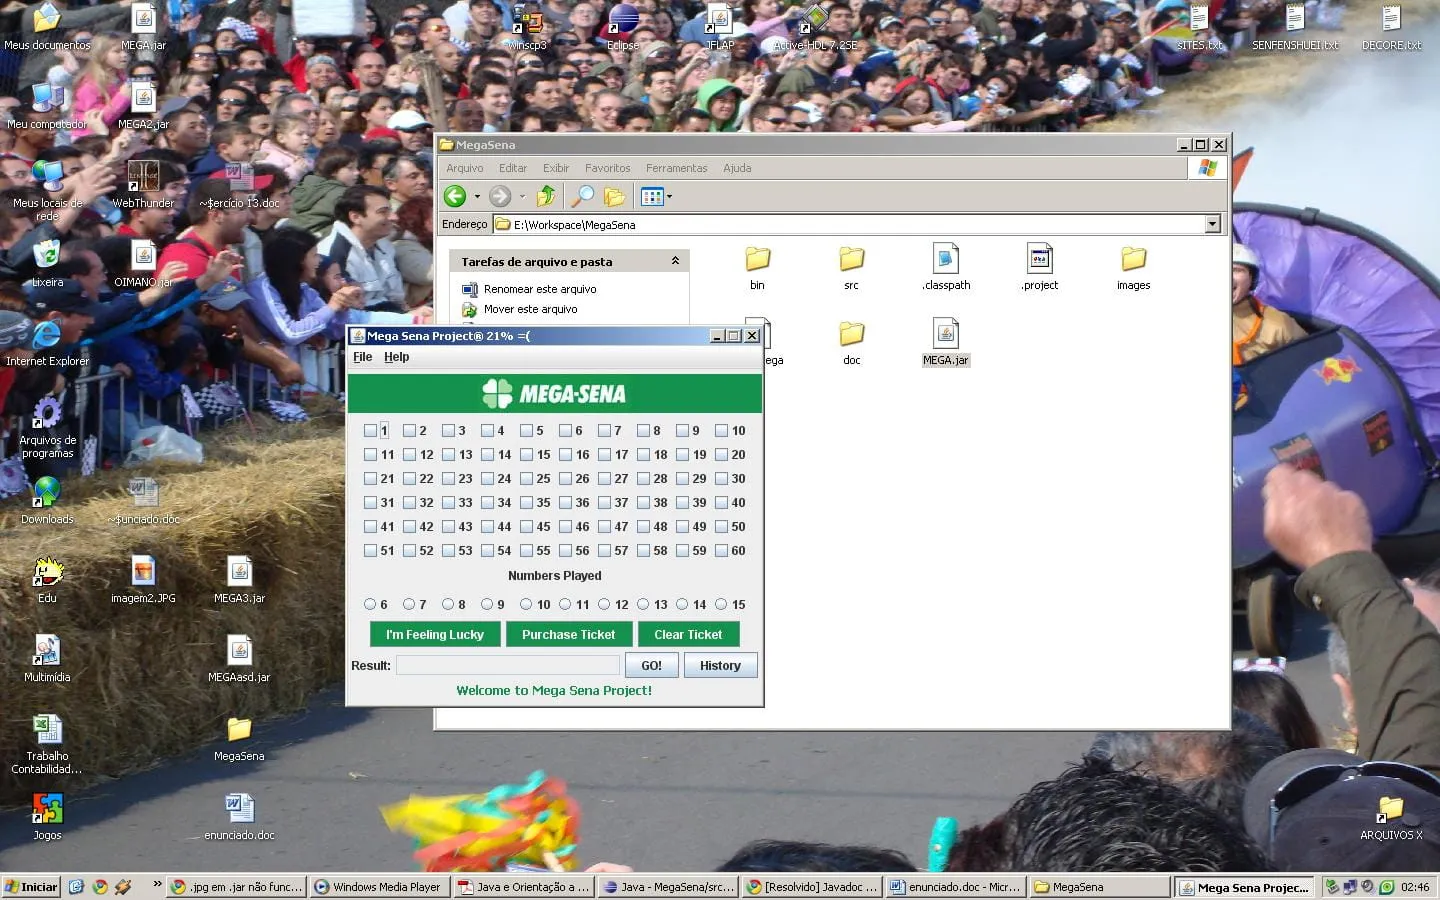This screenshot has height=900, width=1440.
Task: Open Meu computador desktop icon
Action: tap(47, 107)
